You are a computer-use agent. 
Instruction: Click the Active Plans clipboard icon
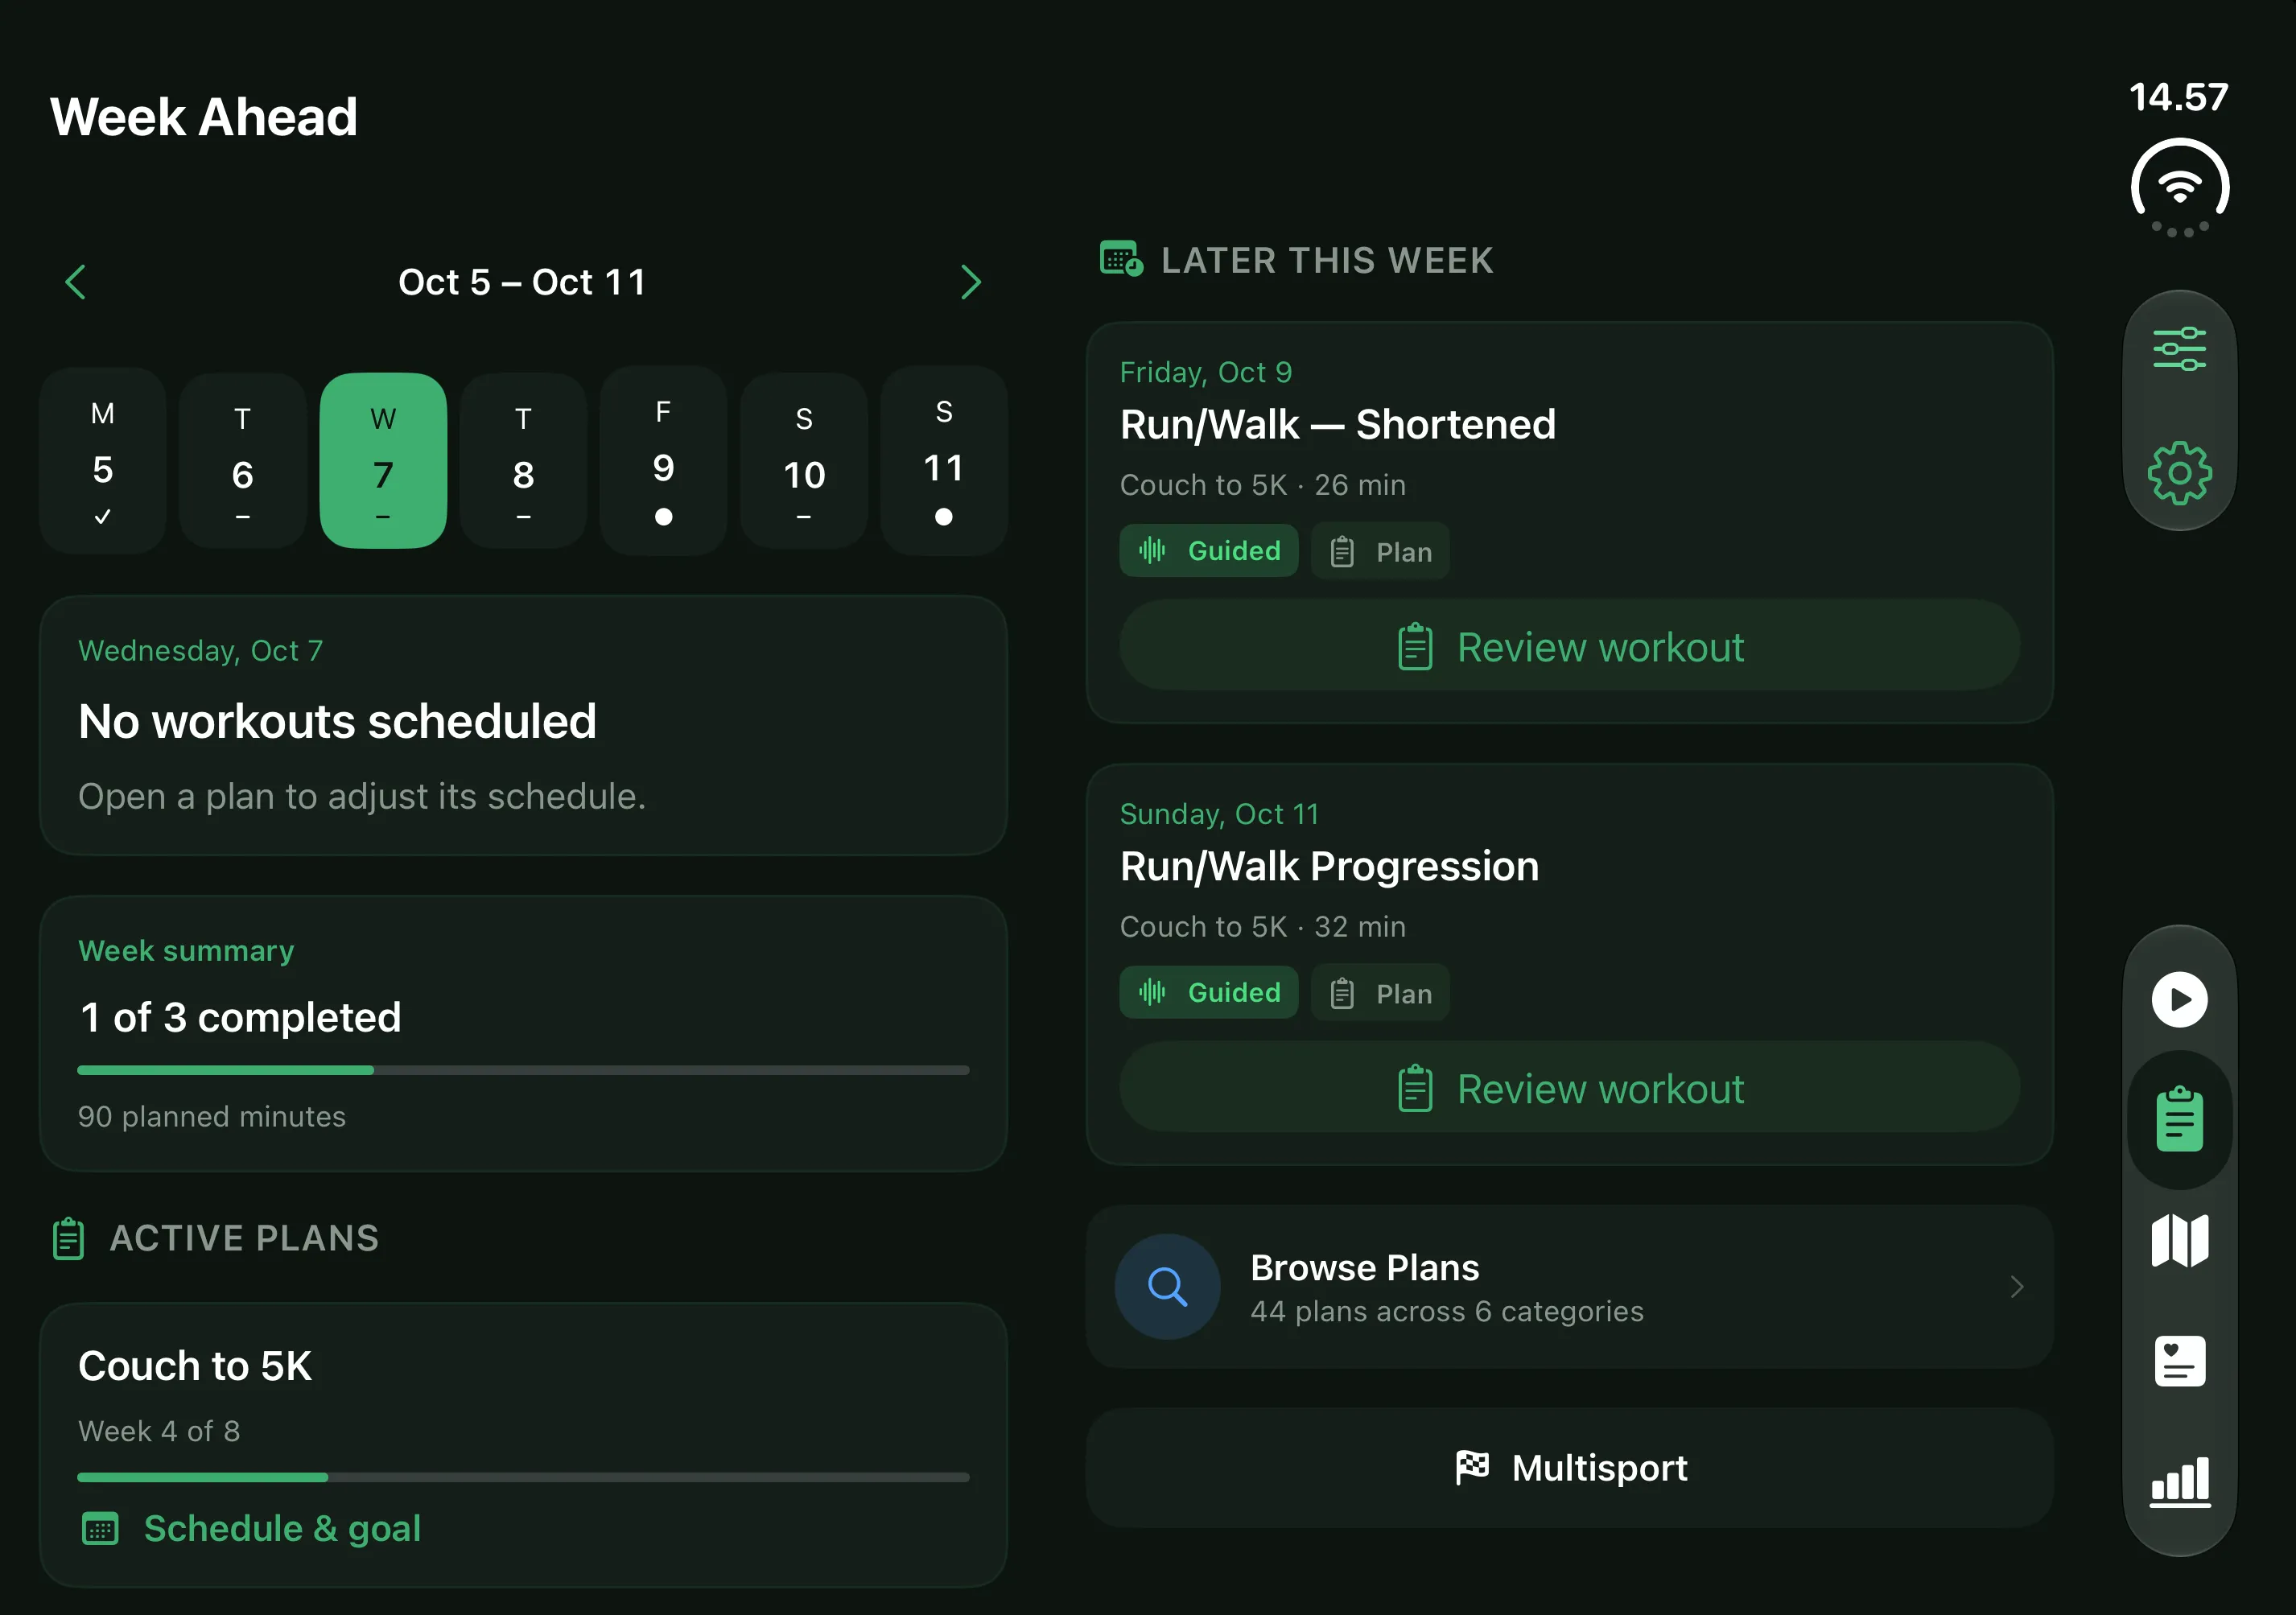pos(68,1238)
